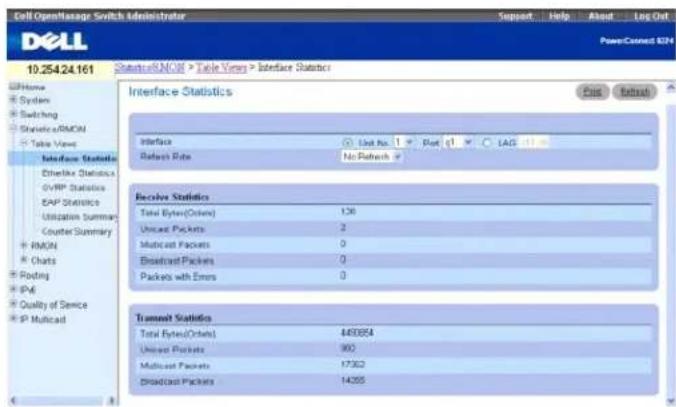Go to Statistics/RMON breadcrumb link
Viewport: 676px width, 407px height.
tap(149, 68)
